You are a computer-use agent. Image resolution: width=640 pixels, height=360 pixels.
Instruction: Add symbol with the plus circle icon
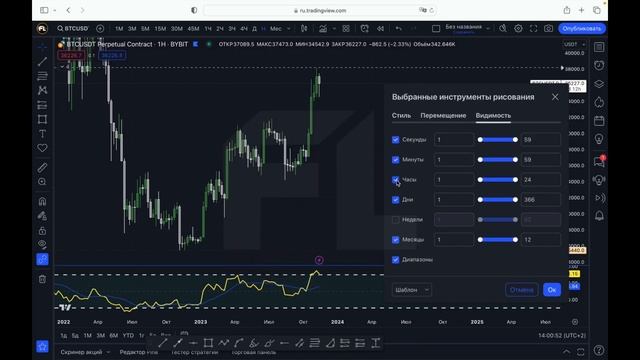(100, 29)
